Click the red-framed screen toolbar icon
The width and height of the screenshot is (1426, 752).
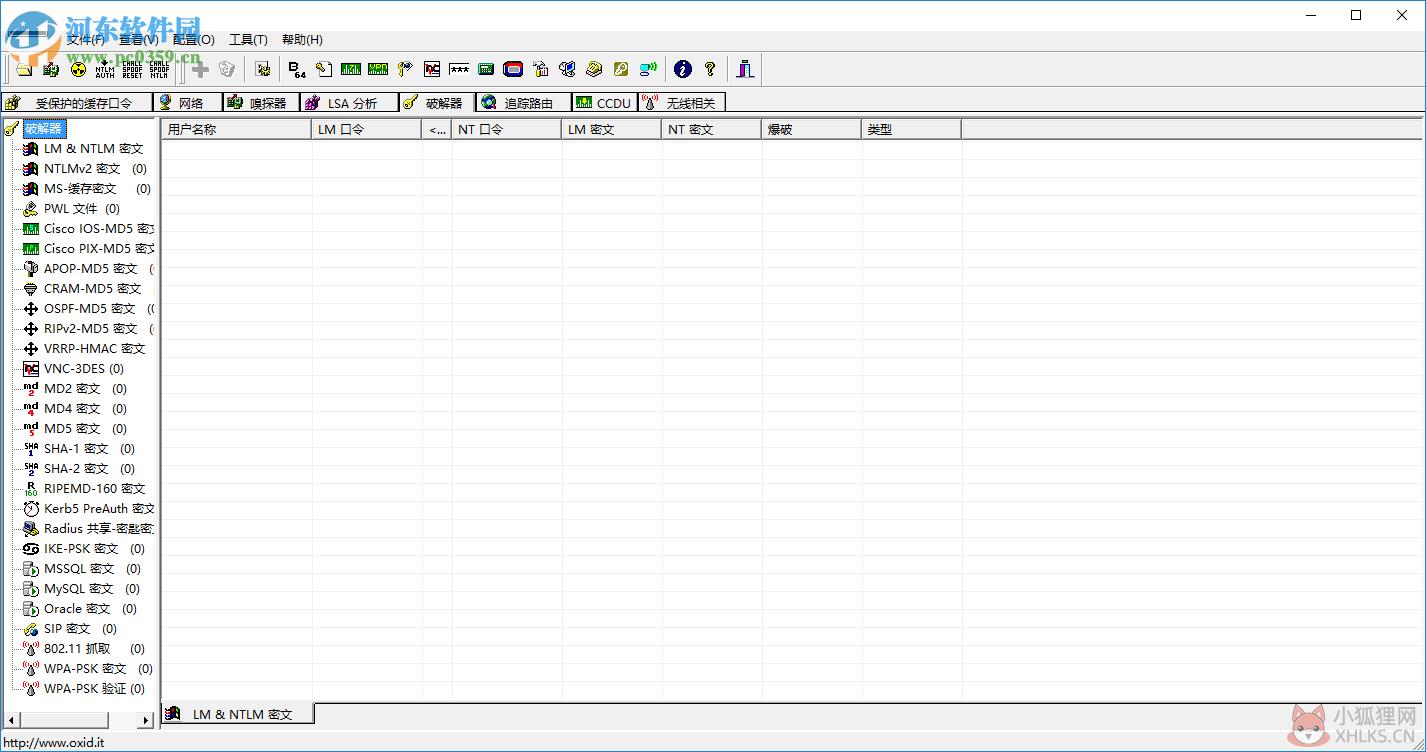click(x=513, y=69)
